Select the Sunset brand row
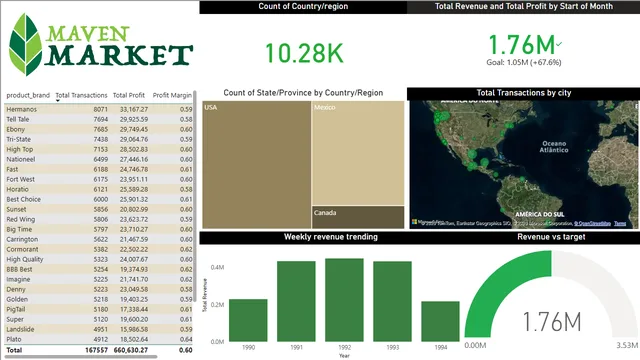 [99, 209]
